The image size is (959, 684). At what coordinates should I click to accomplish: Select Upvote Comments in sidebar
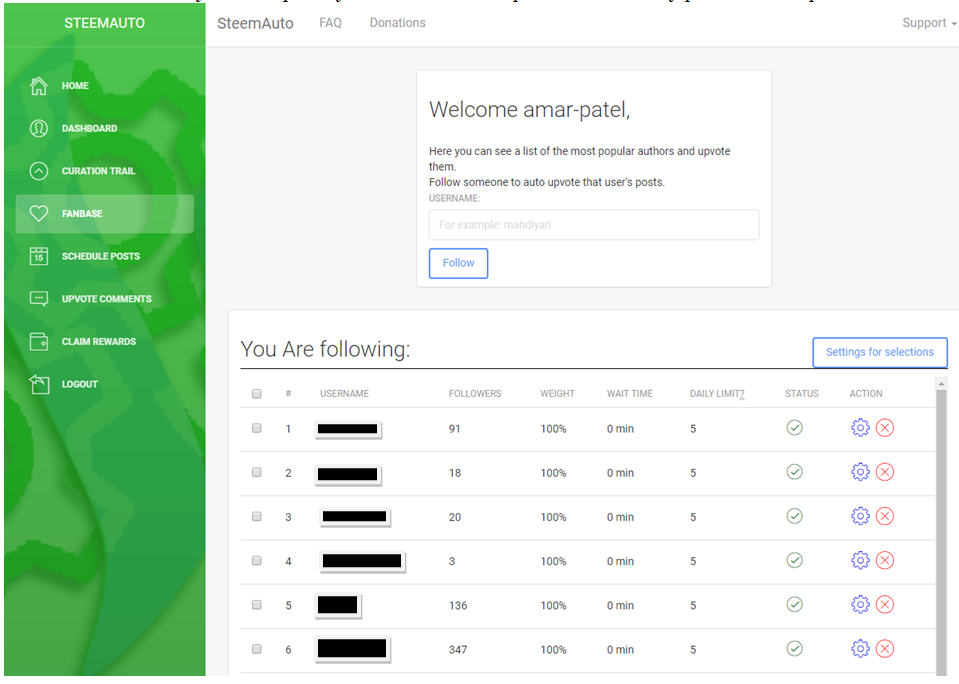point(106,299)
